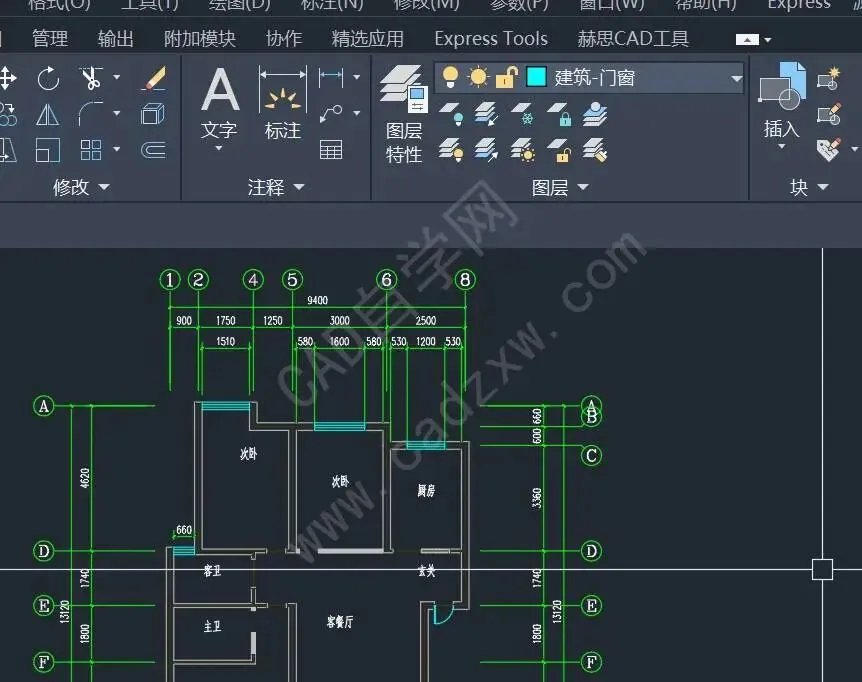Open 图层特性 layer properties manager
Viewport: 862px width, 682px height.
[x=404, y=114]
